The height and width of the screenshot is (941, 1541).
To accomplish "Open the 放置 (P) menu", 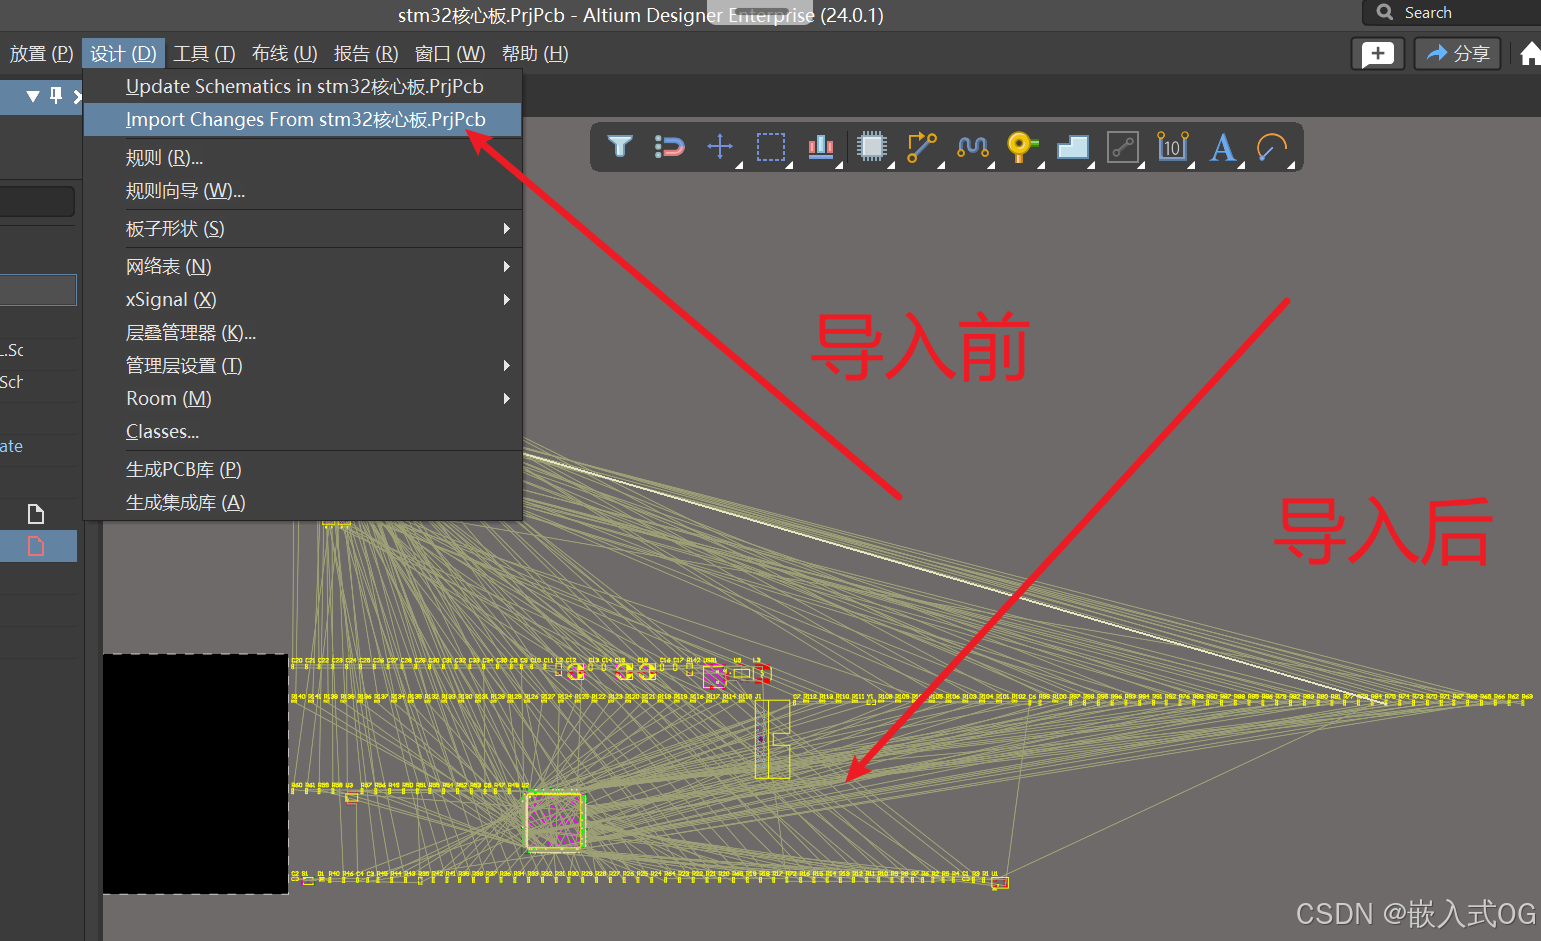I will [41, 53].
